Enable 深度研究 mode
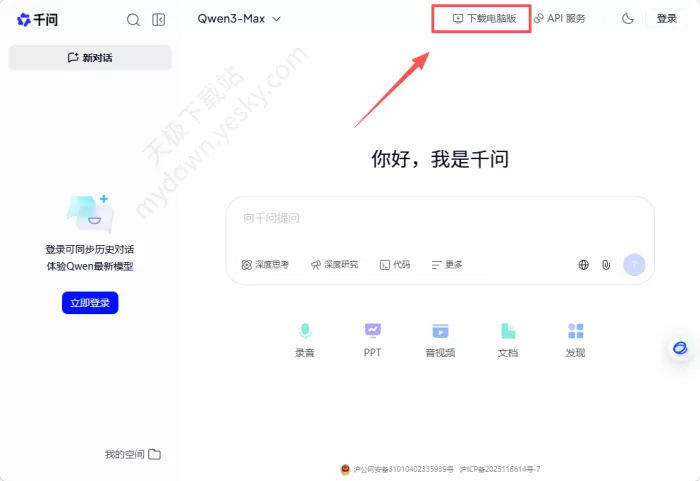 click(334, 265)
